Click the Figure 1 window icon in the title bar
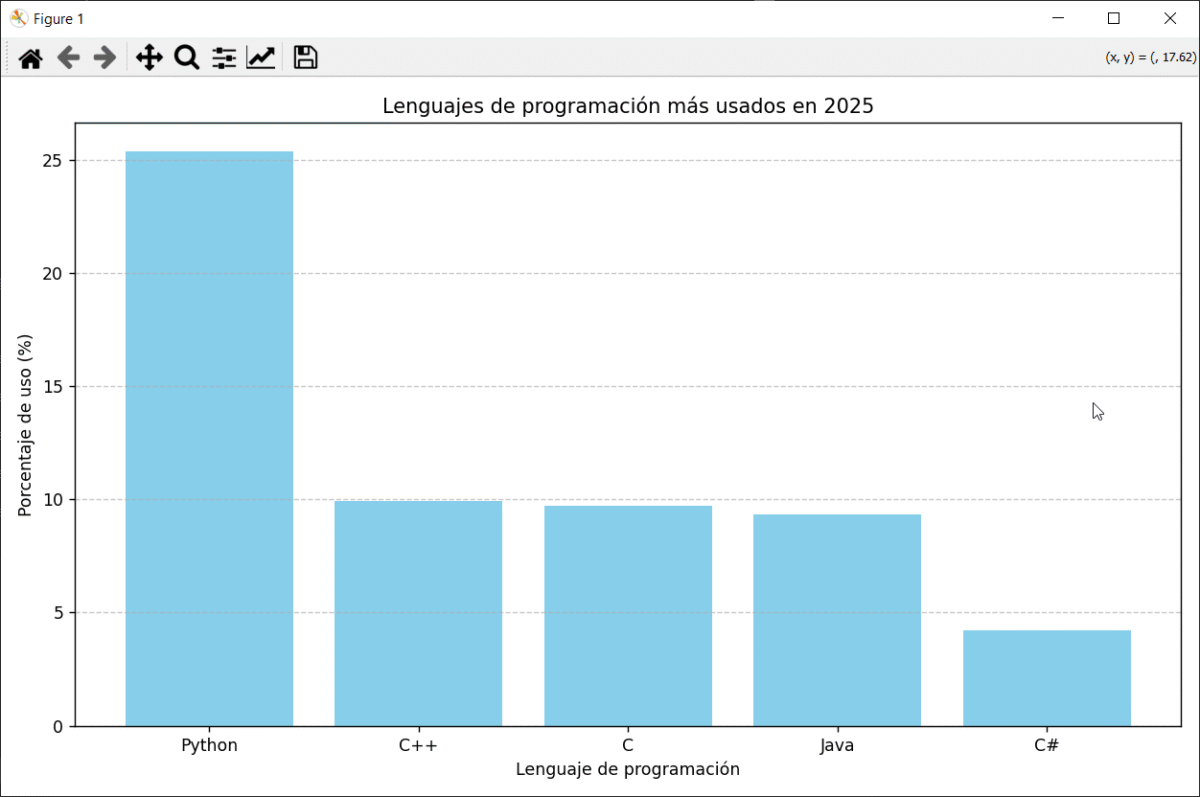The width and height of the screenshot is (1200, 797). tap(18, 18)
